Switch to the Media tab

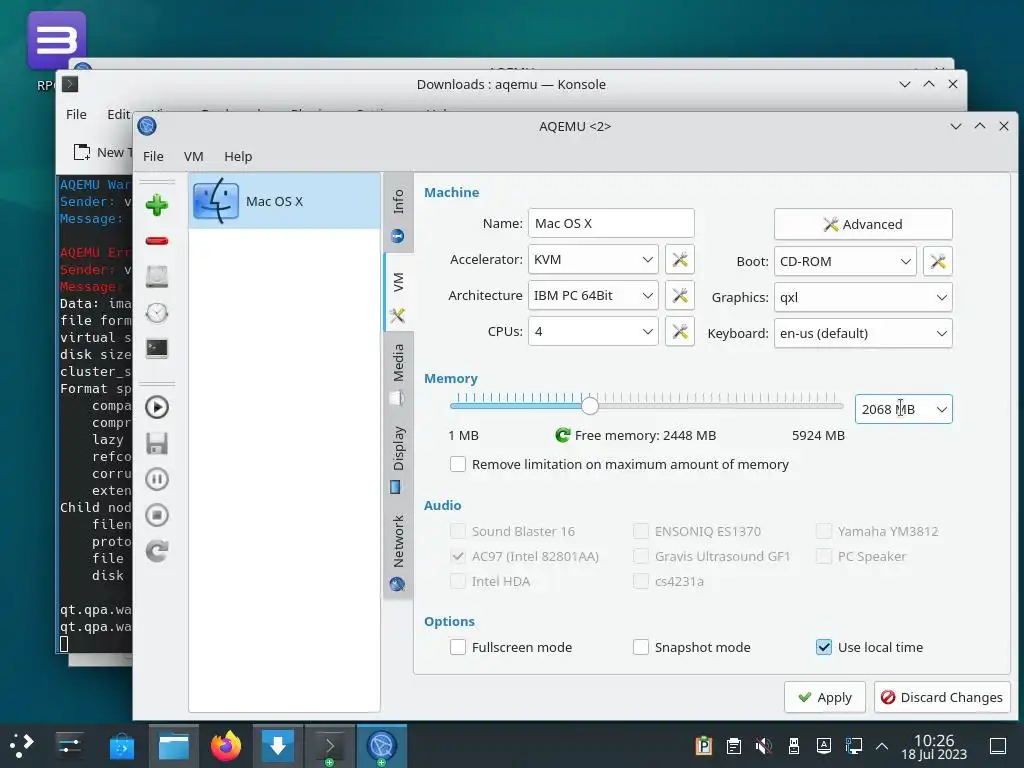(x=398, y=373)
